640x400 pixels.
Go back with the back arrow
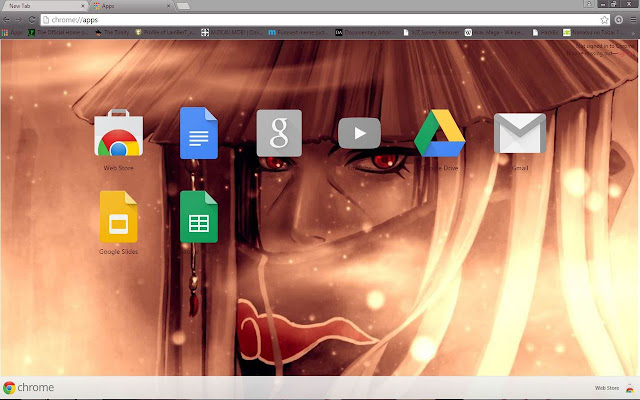click(7, 20)
